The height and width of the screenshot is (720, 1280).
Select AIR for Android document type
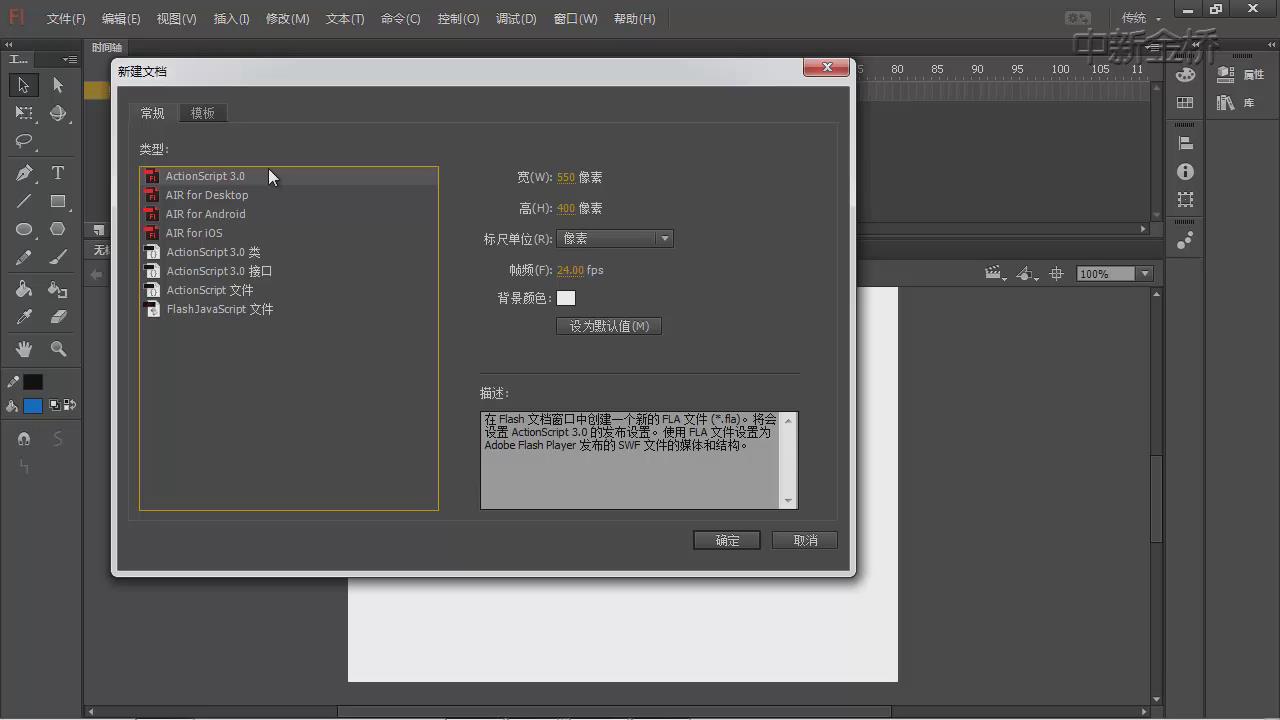point(289,214)
